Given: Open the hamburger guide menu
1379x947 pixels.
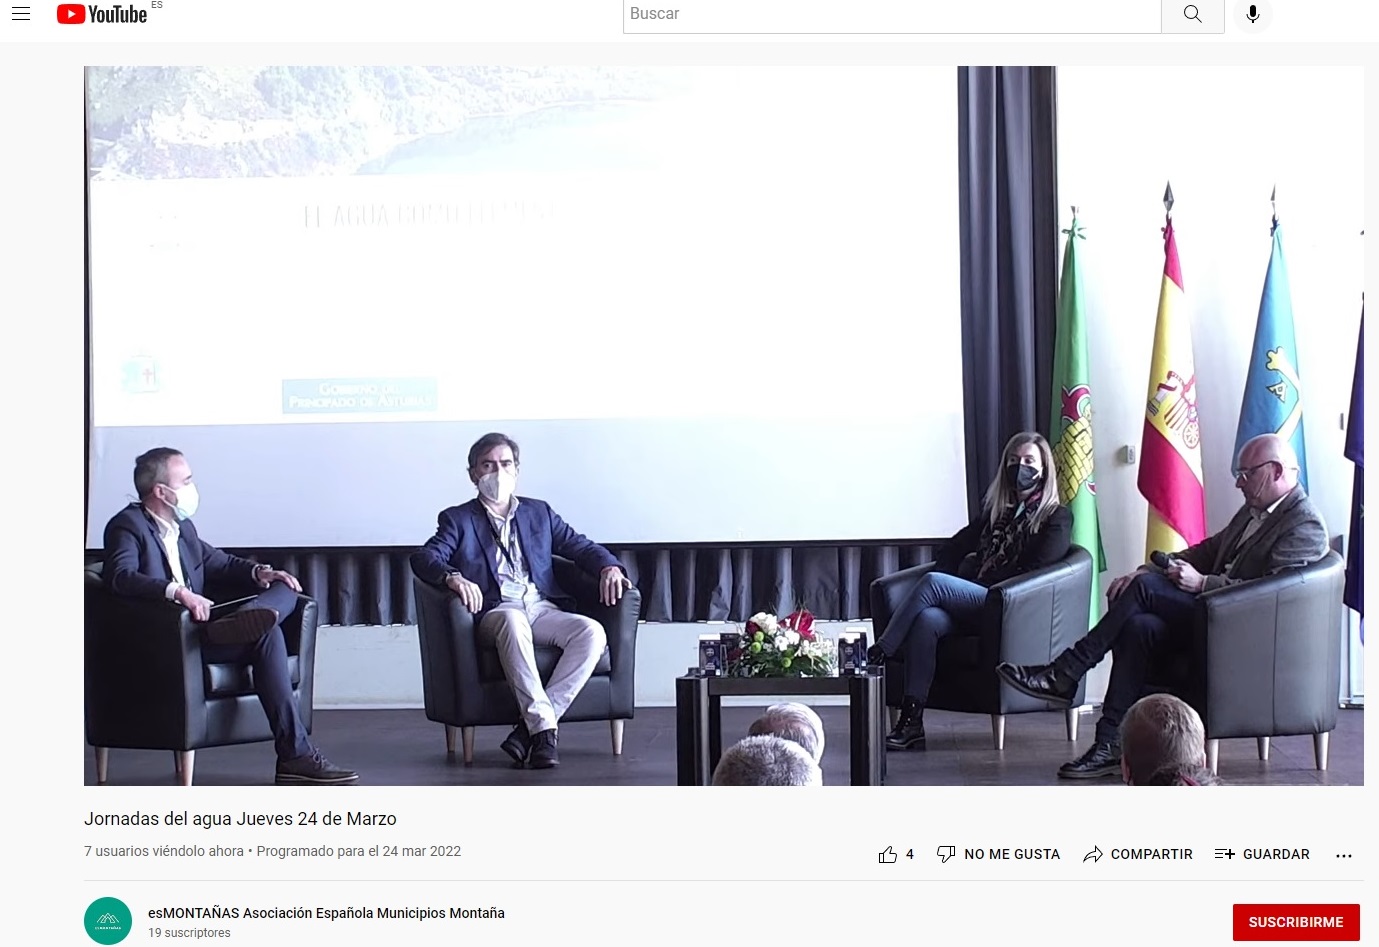Looking at the screenshot, I should pyautogui.click(x=21, y=14).
